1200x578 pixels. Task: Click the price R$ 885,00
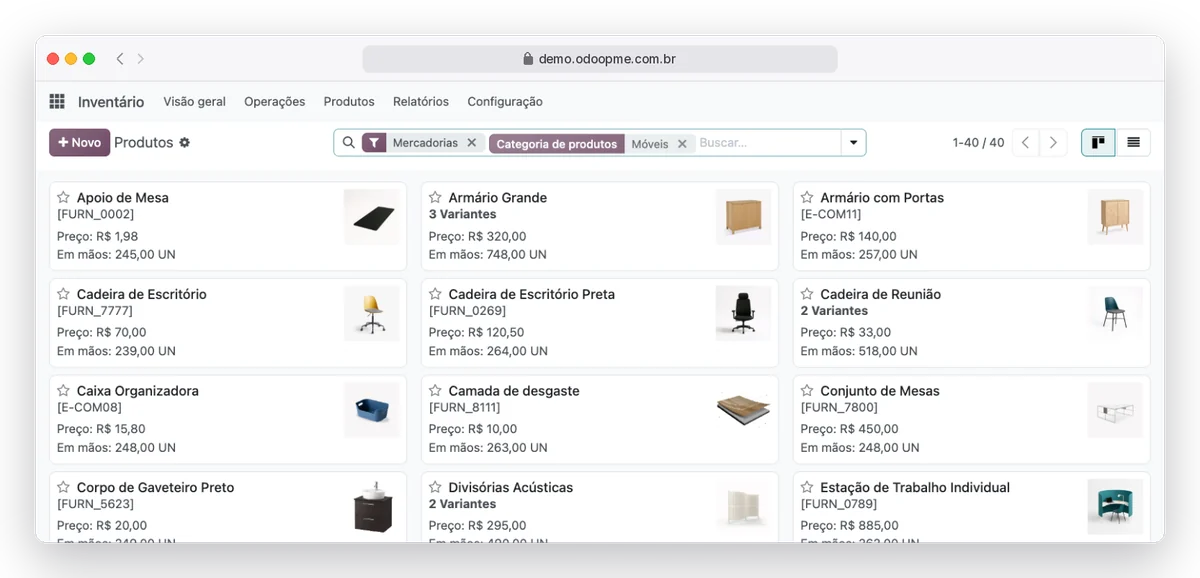click(868, 526)
